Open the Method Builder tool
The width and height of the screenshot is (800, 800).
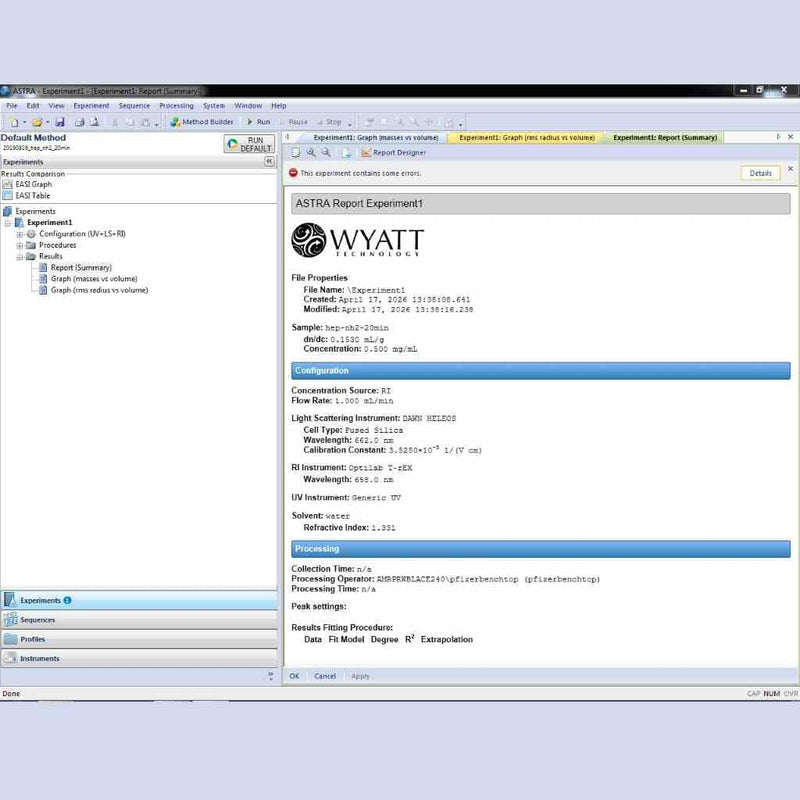coord(202,122)
